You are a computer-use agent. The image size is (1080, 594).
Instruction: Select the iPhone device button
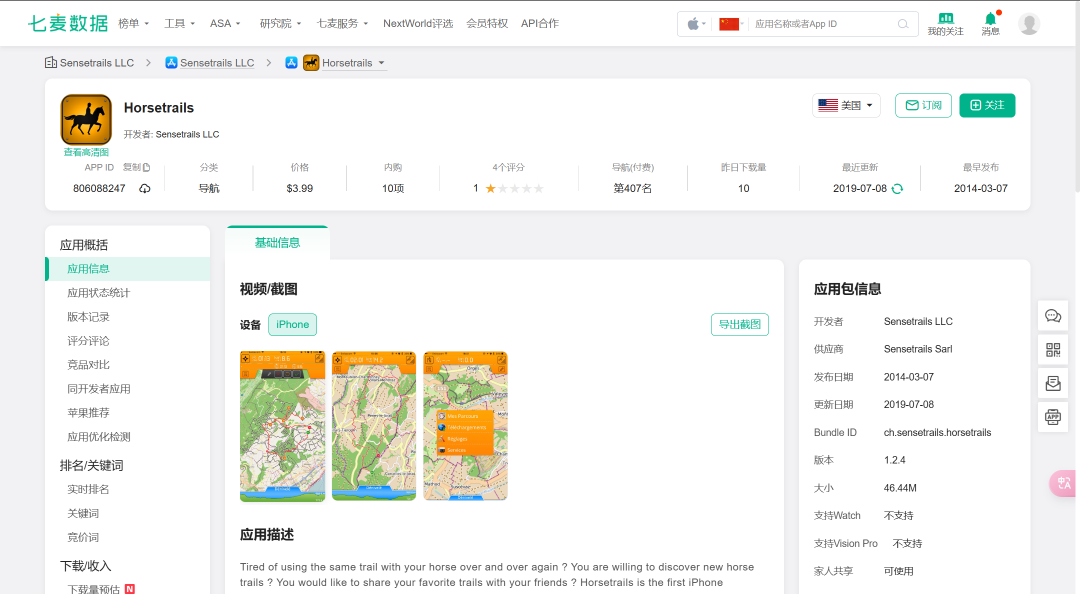click(x=292, y=325)
